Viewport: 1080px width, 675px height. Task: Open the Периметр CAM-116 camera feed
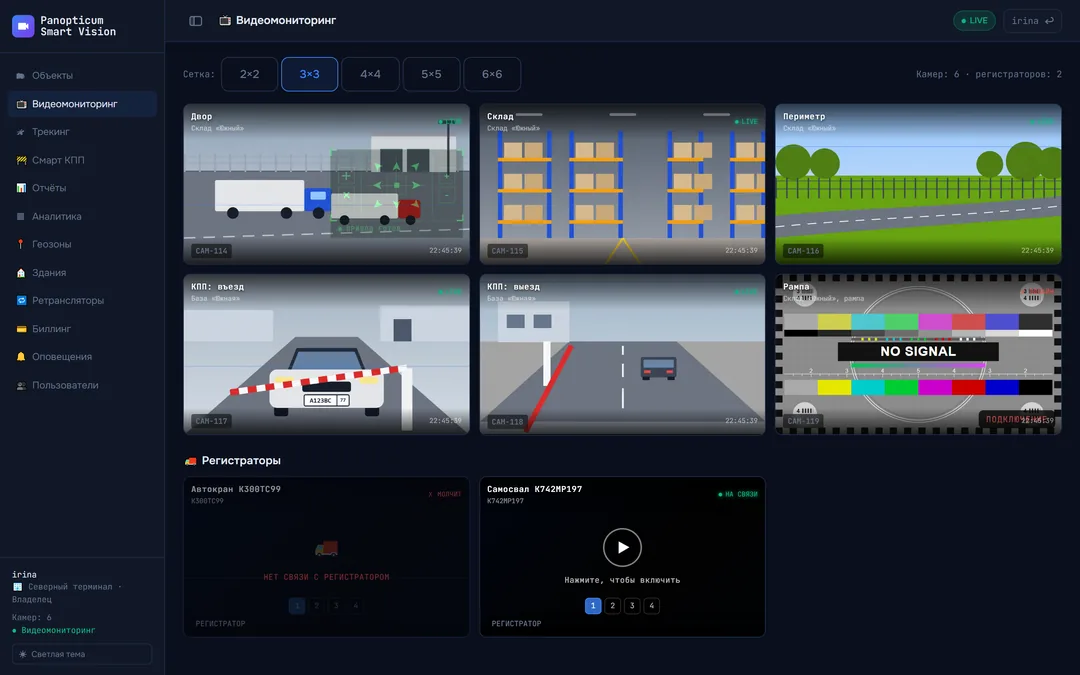(918, 184)
